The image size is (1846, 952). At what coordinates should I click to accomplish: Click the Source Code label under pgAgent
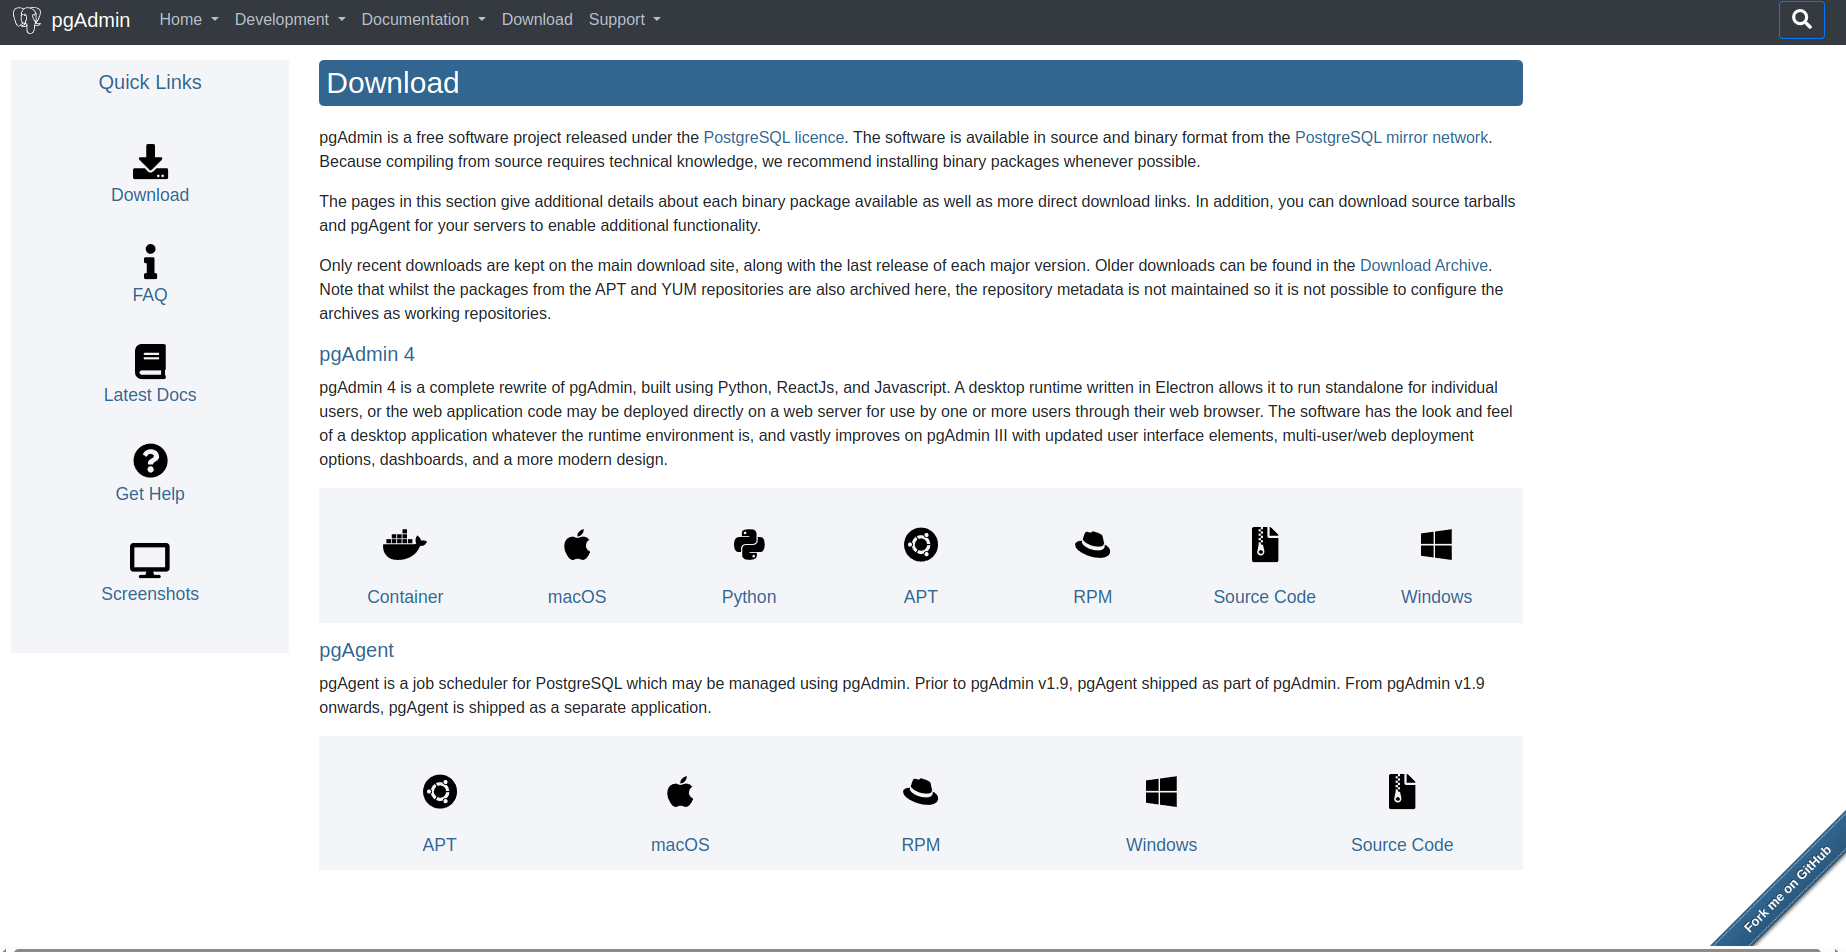point(1402,845)
